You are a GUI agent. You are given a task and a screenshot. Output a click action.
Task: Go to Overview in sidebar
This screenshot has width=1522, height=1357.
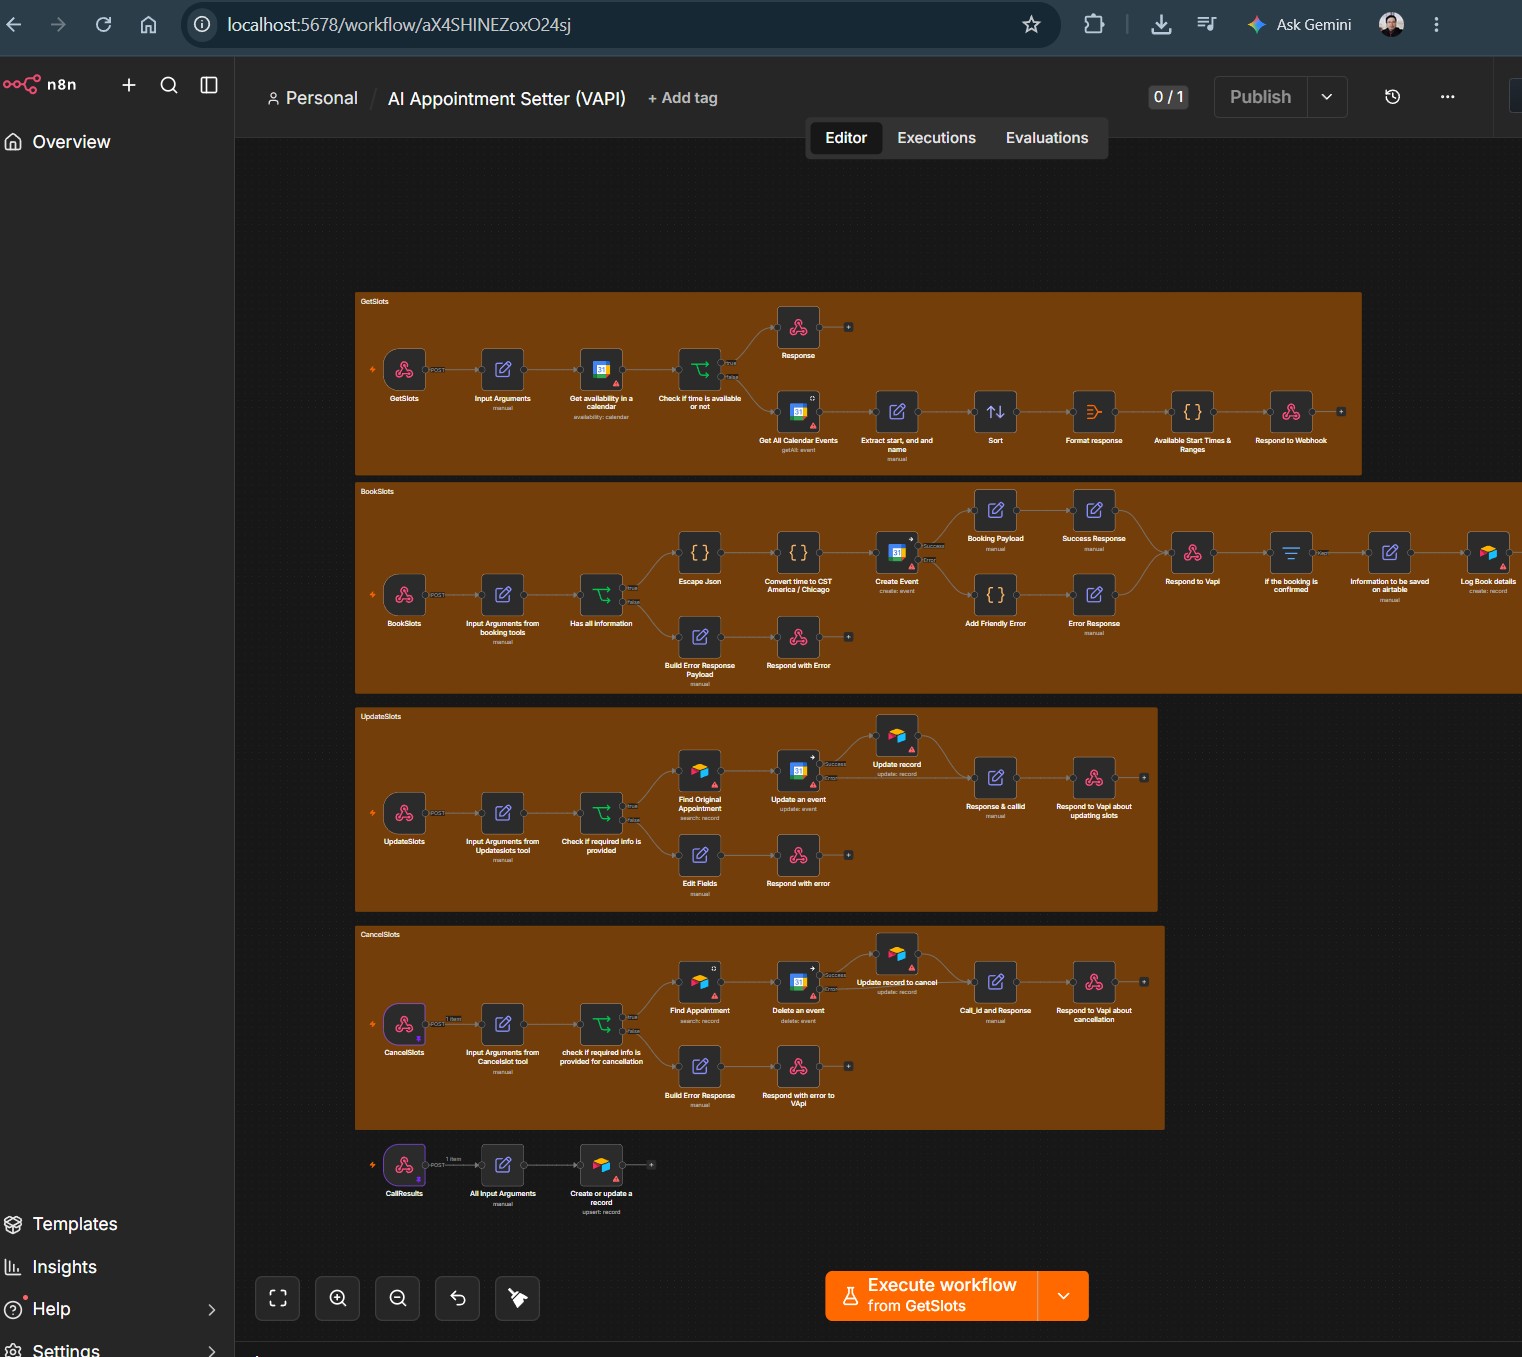71,142
